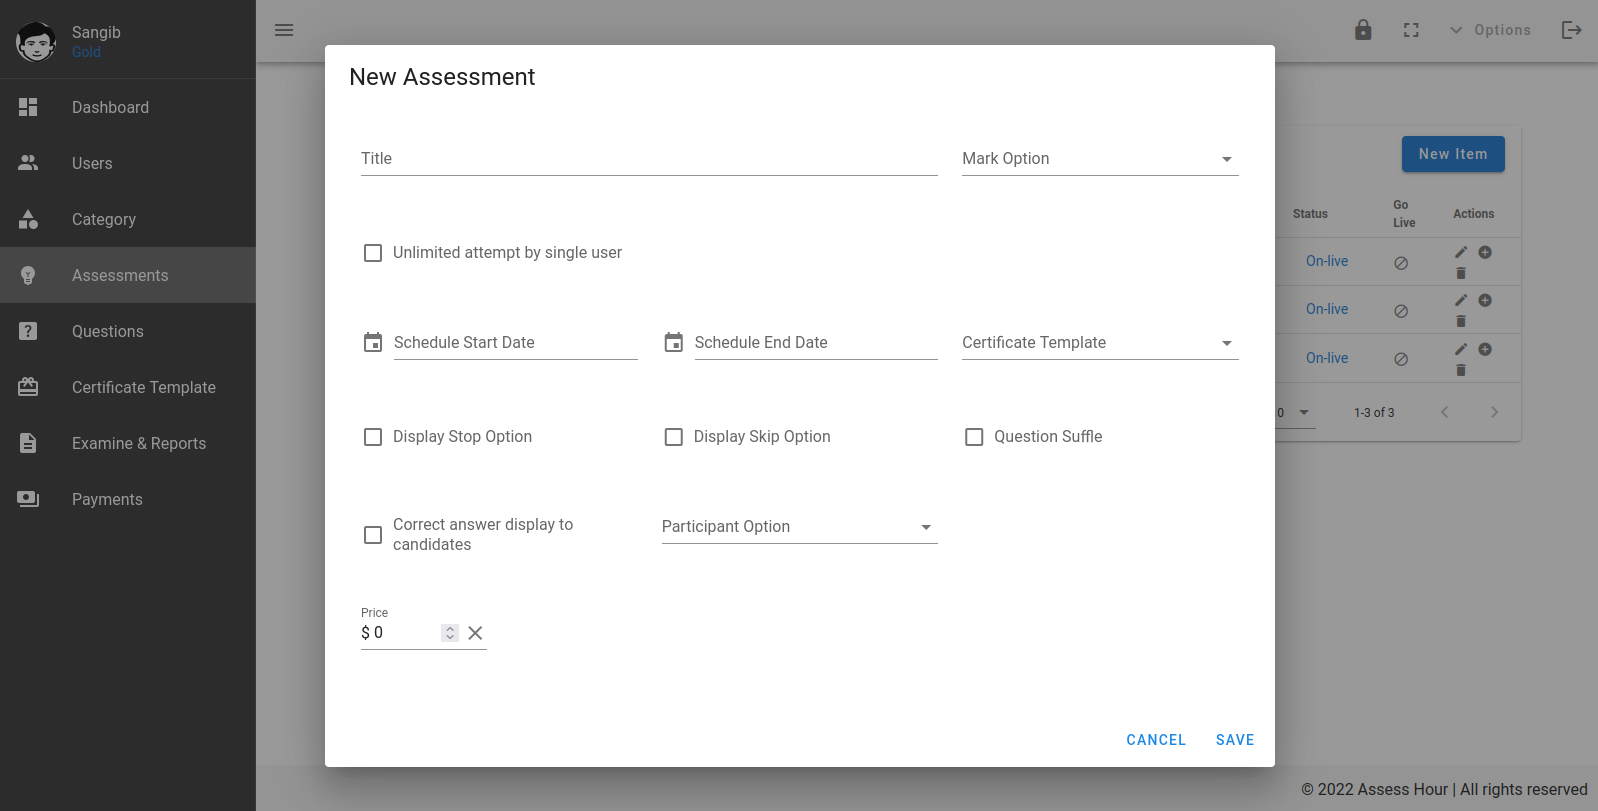Click CANCEL to close the dialog
Viewport: 1598px width, 811px height.
coord(1155,740)
